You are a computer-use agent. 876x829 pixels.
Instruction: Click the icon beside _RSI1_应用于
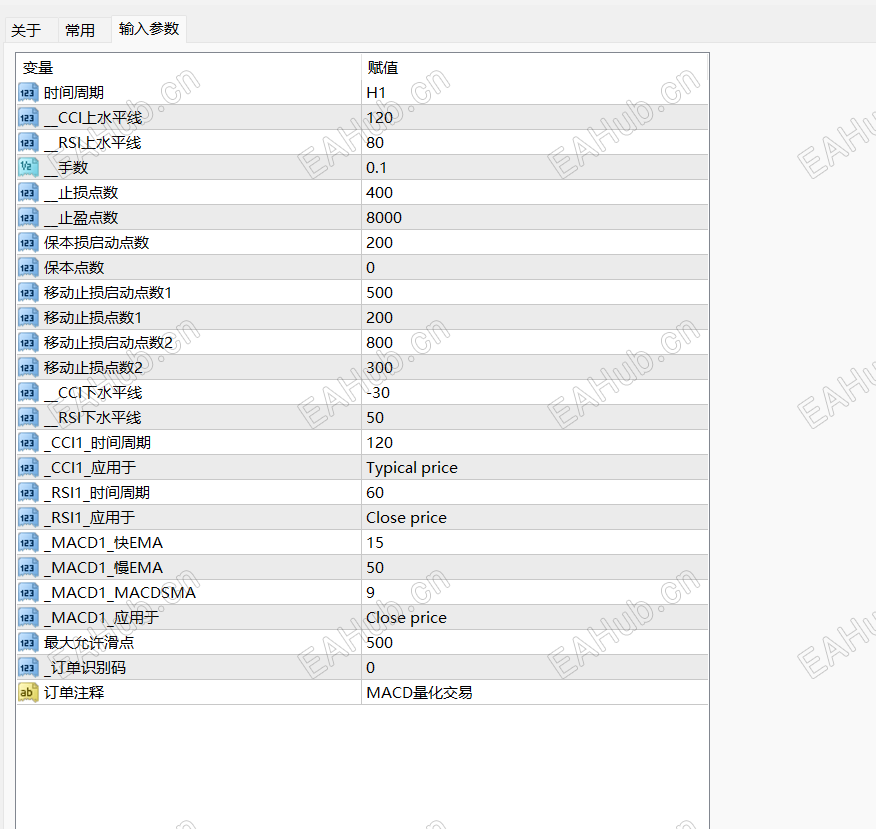(28, 518)
